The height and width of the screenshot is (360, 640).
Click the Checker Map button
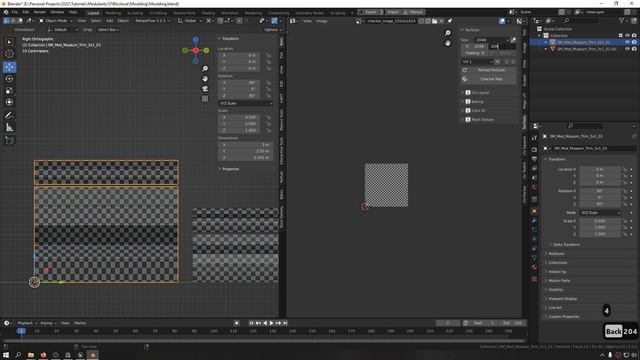tap(489, 79)
